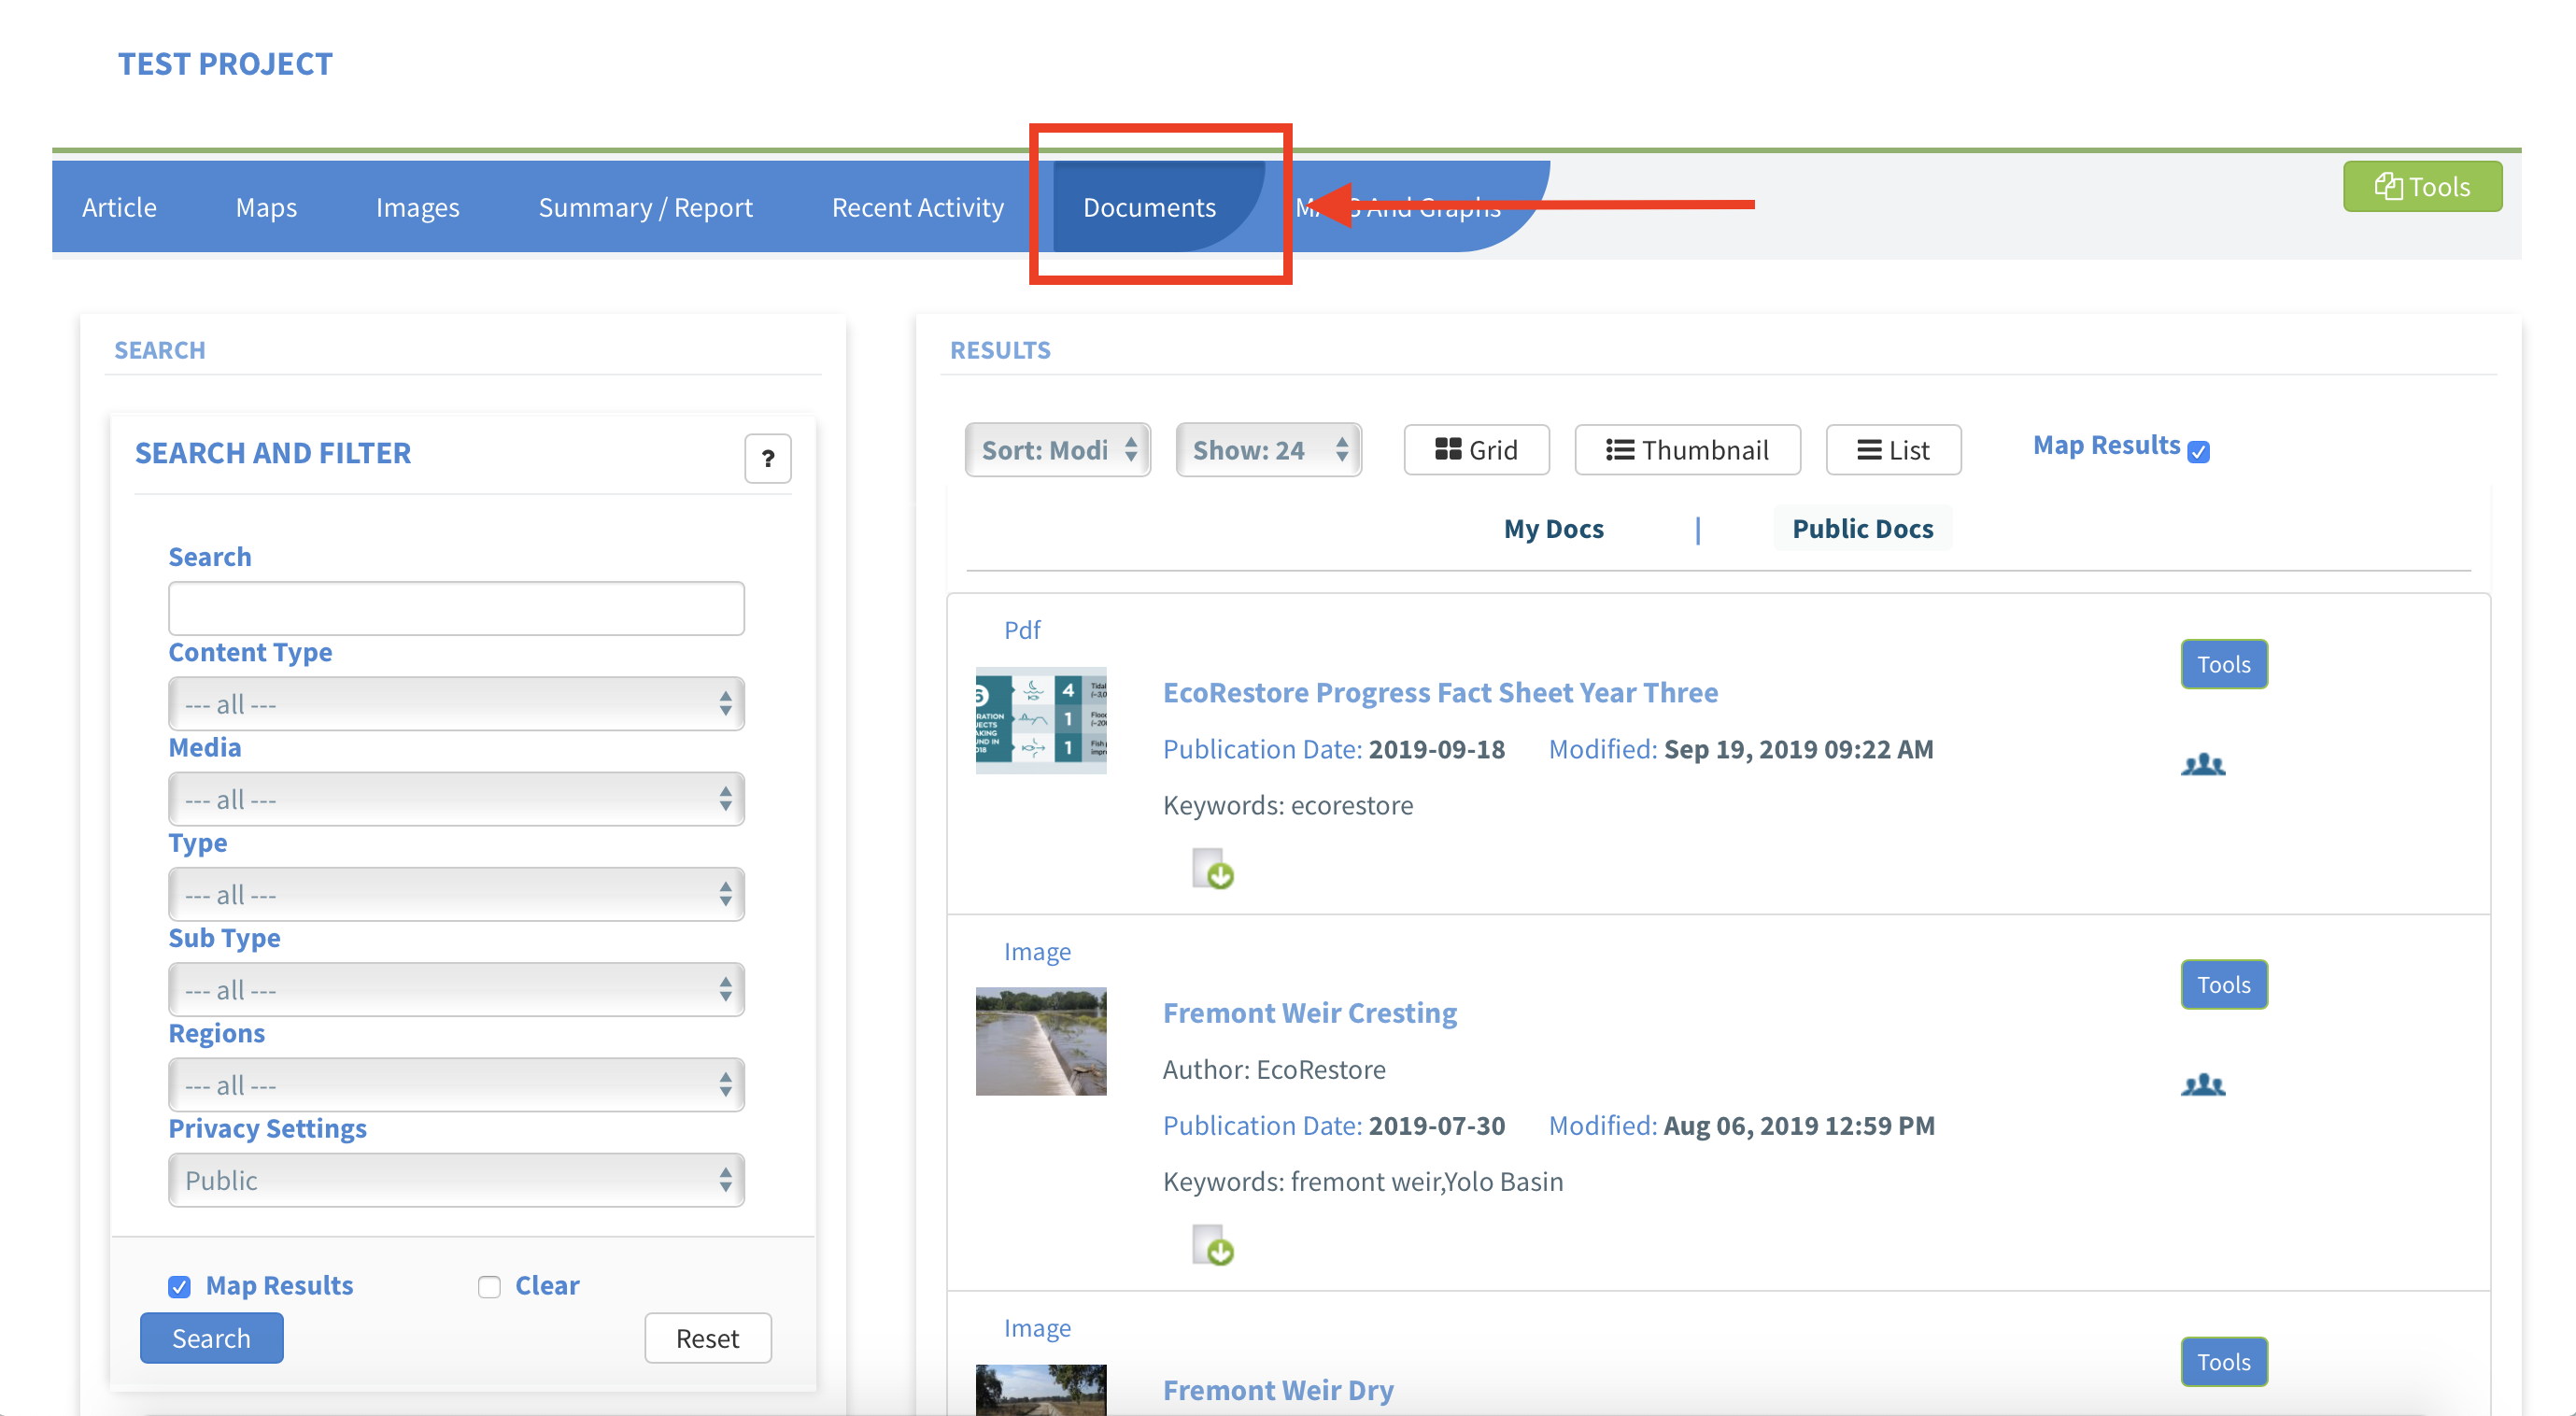
Task: Click 'Author: EcoRestore' text
Action: pos(1274,1069)
